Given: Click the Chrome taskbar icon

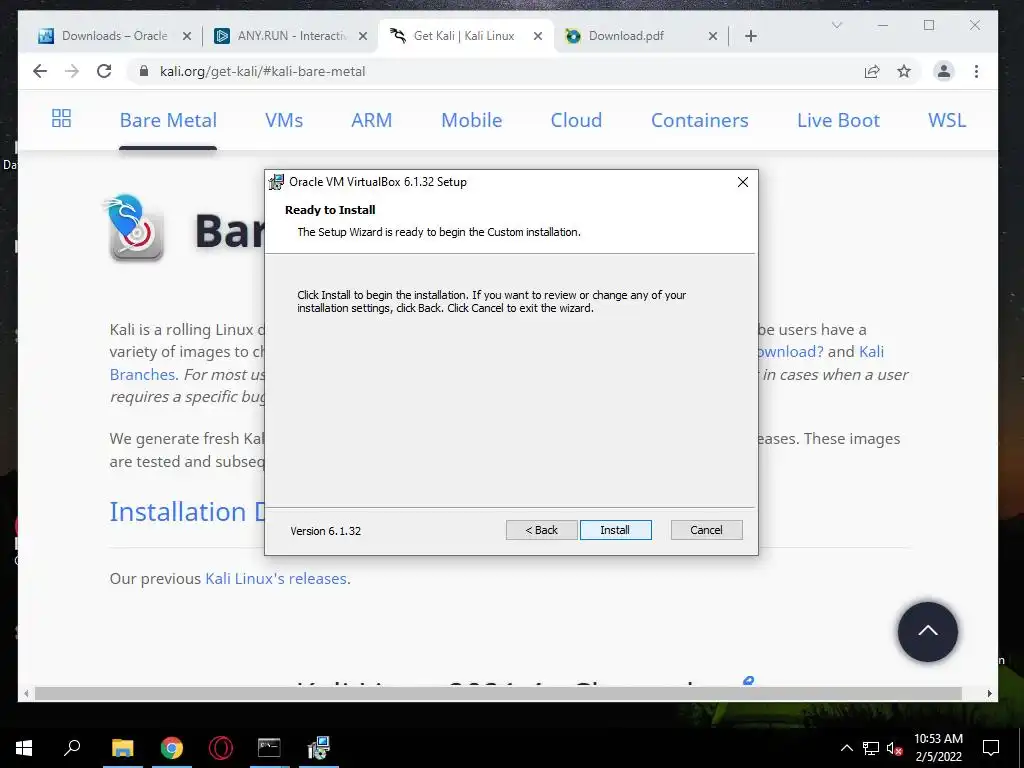Looking at the screenshot, I should 172,748.
